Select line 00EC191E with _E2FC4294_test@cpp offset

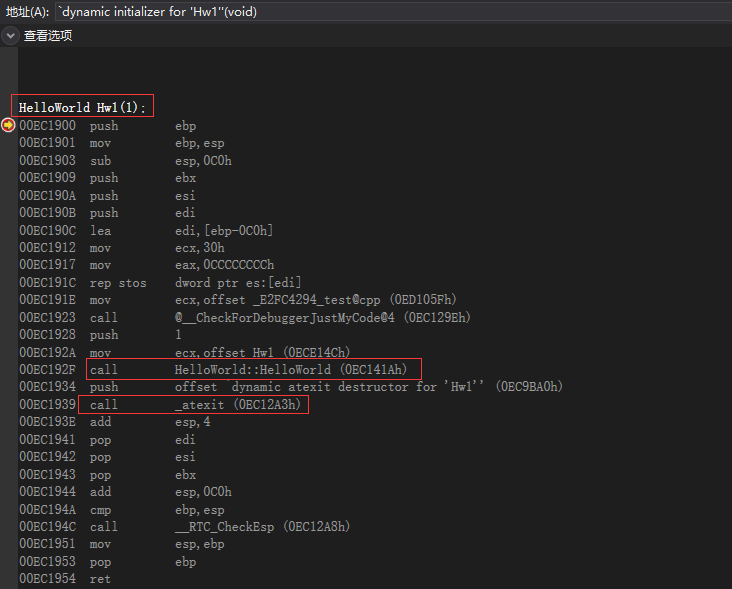238,300
